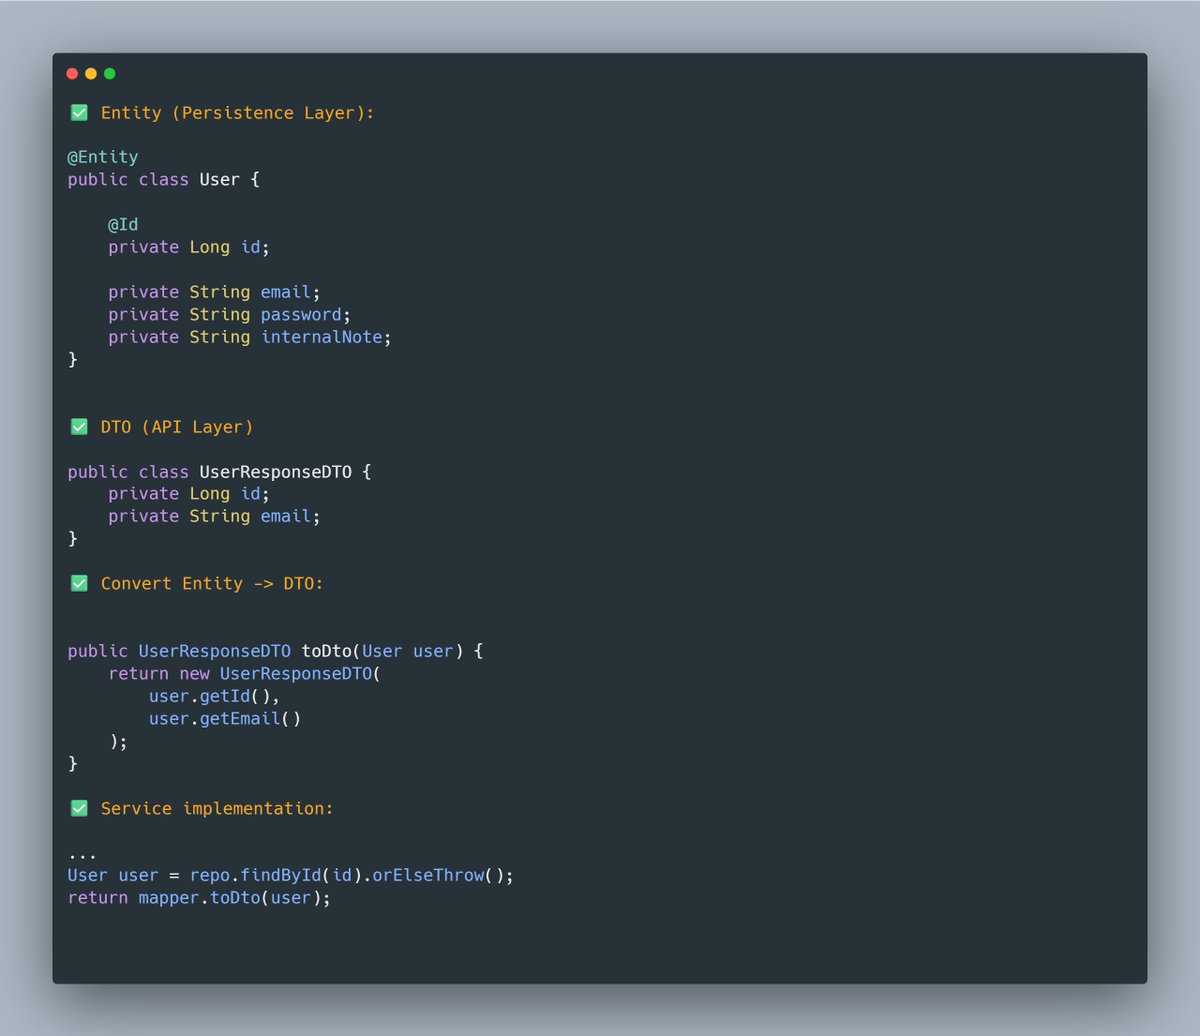This screenshot has height=1036, width=1200.
Task: Toggle the checkbox beside DTO (API Layer) heading
Action: pos(79,426)
